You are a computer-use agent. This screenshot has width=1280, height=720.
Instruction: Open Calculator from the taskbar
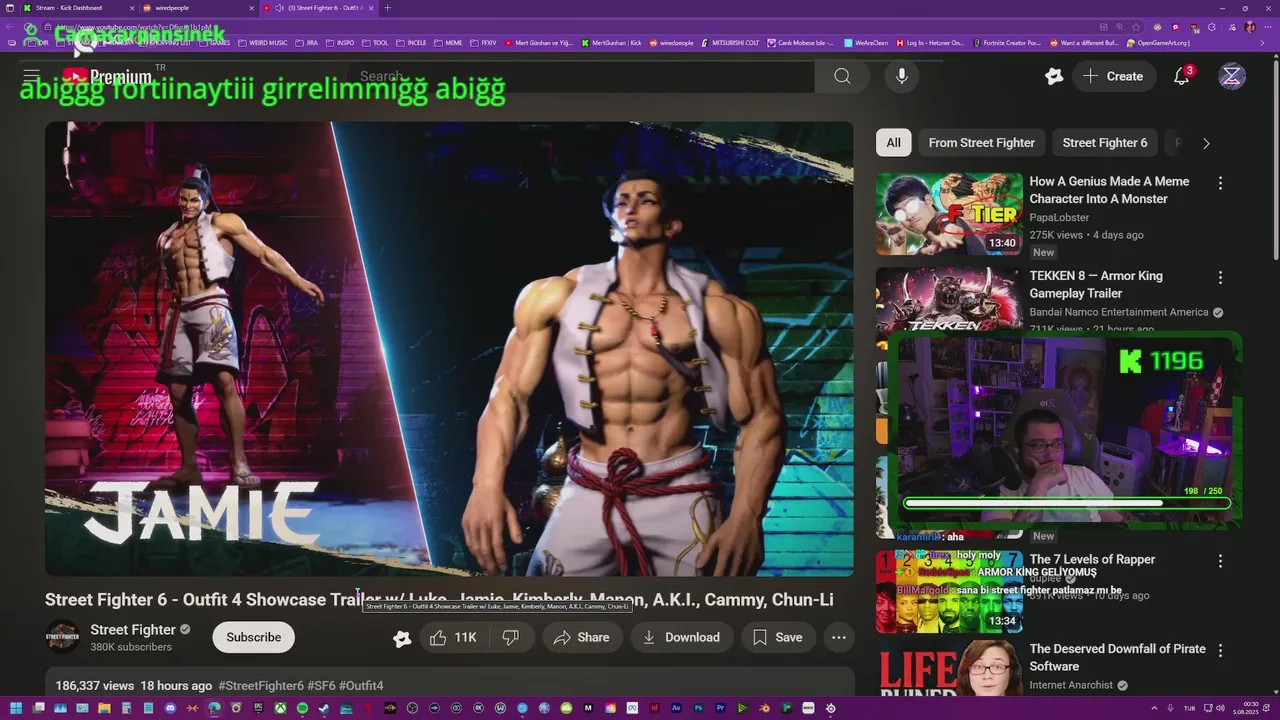(x=126, y=708)
